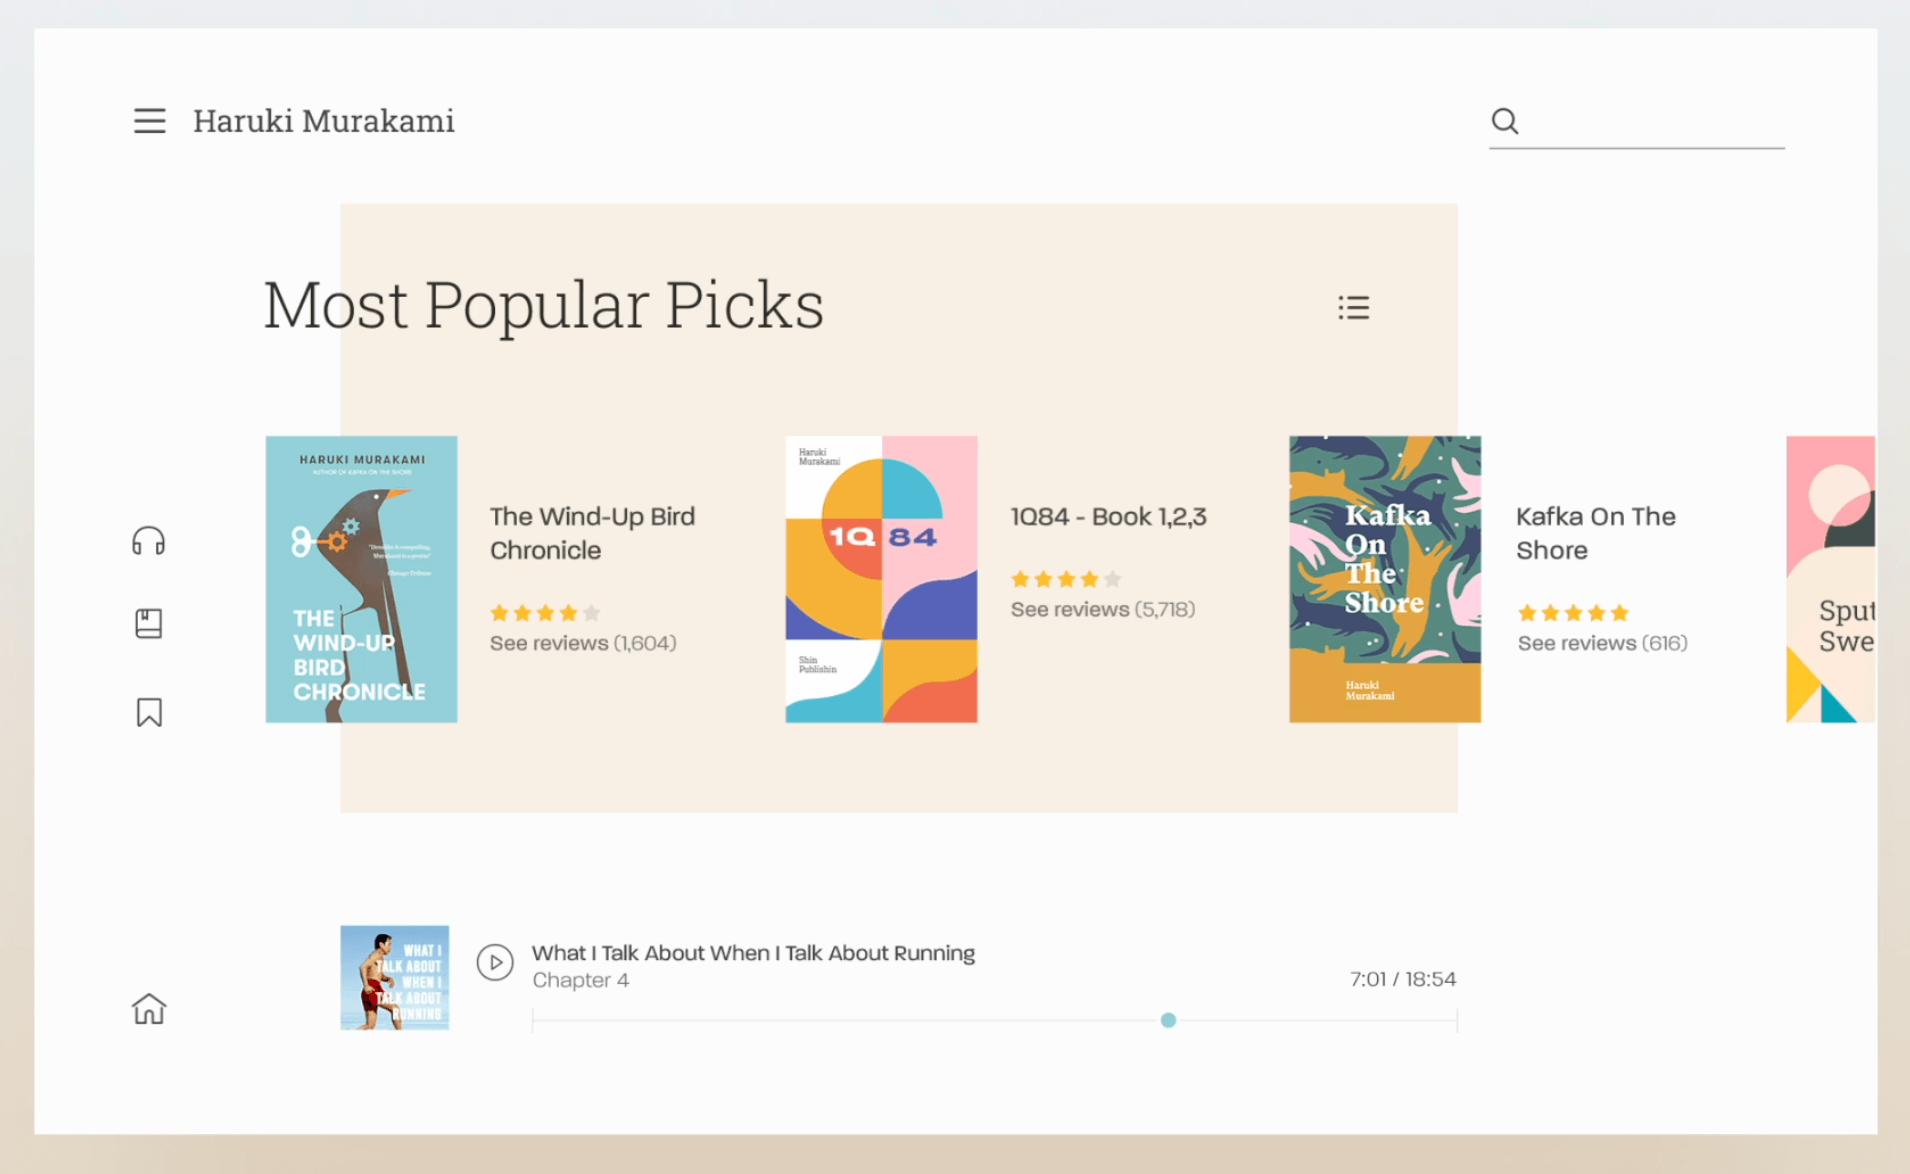Click the search magnifier icon
1910x1174 pixels.
[x=1504, y=121]
